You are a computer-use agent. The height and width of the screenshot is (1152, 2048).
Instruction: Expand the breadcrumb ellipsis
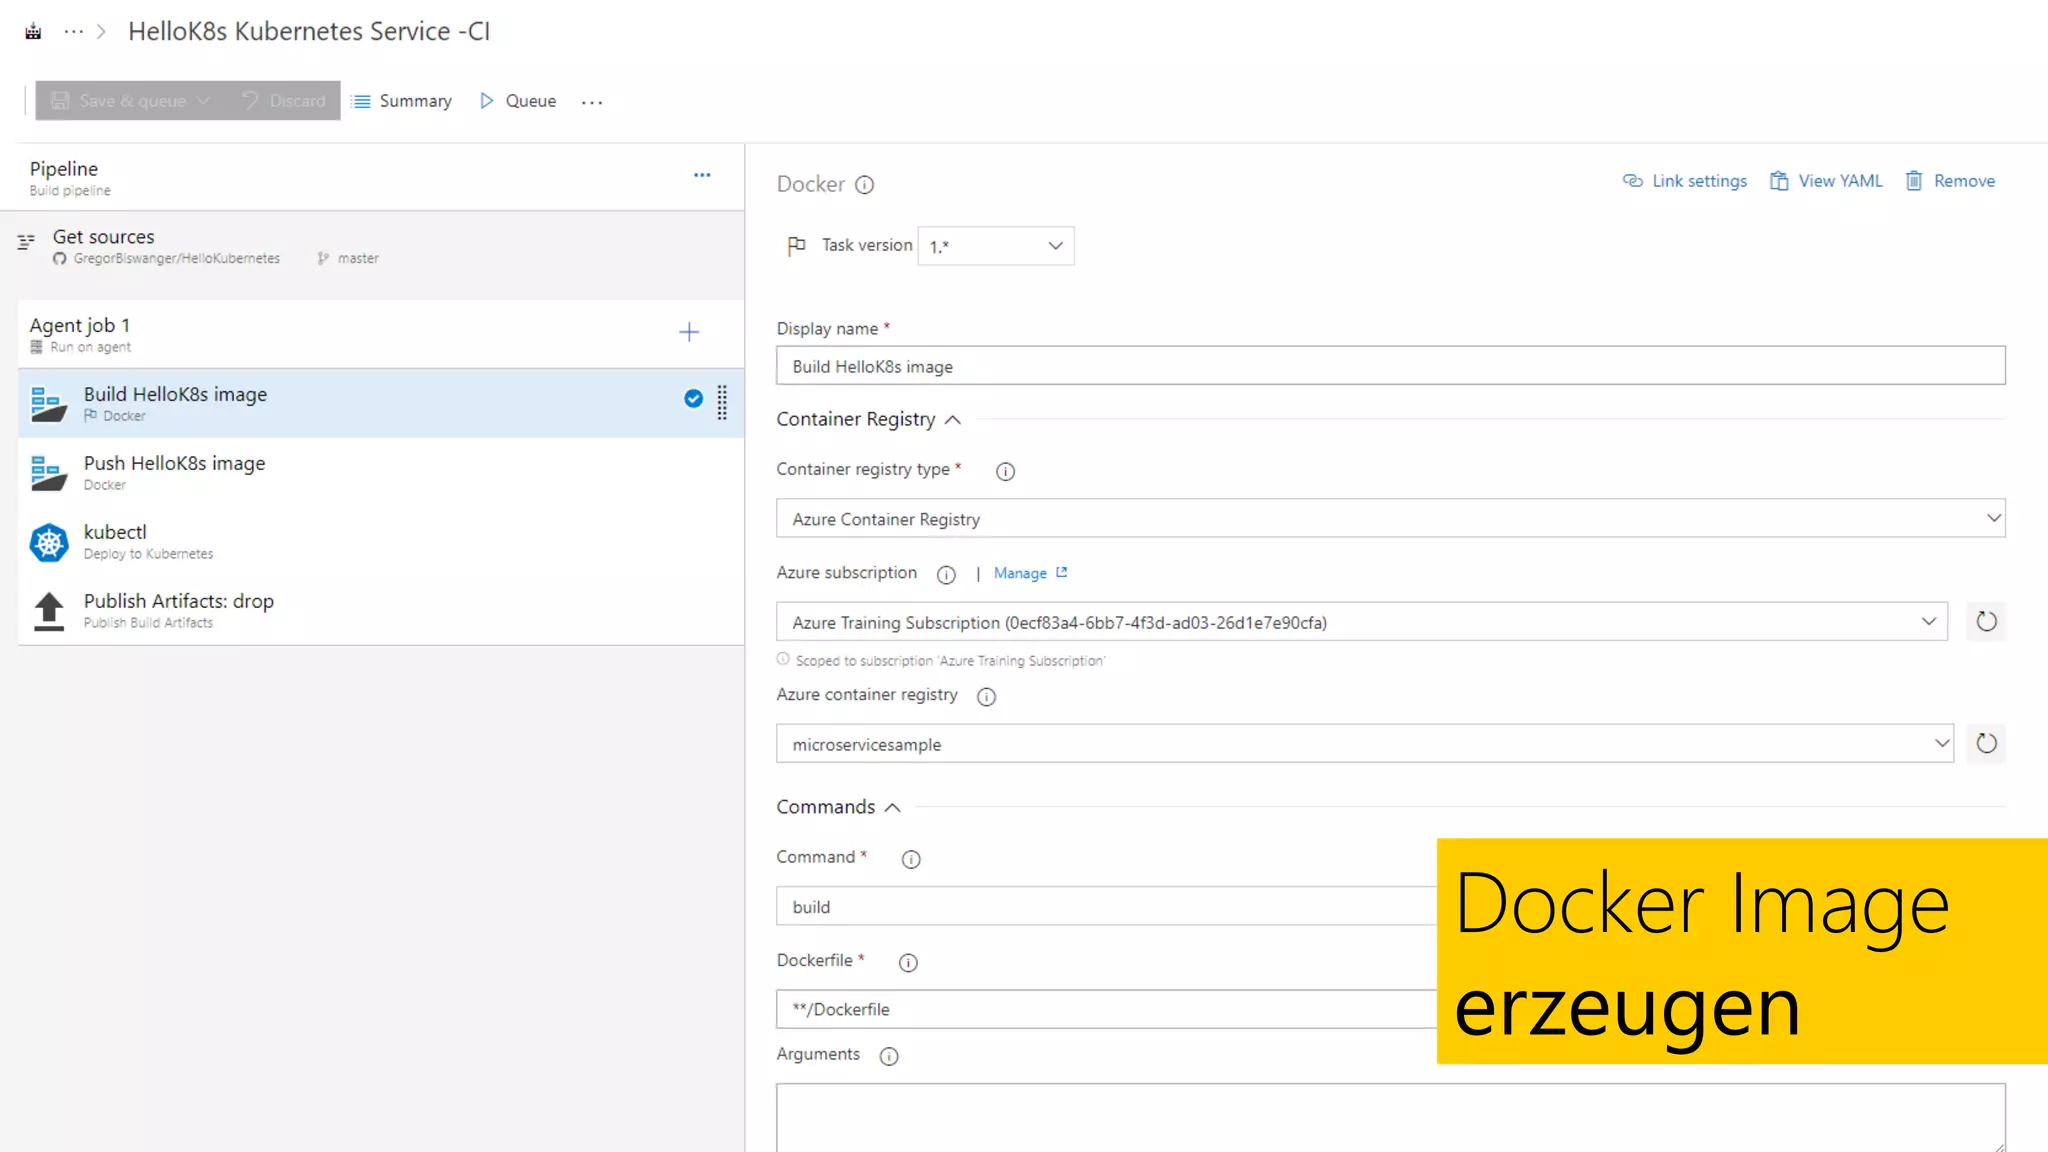[73, 32]
